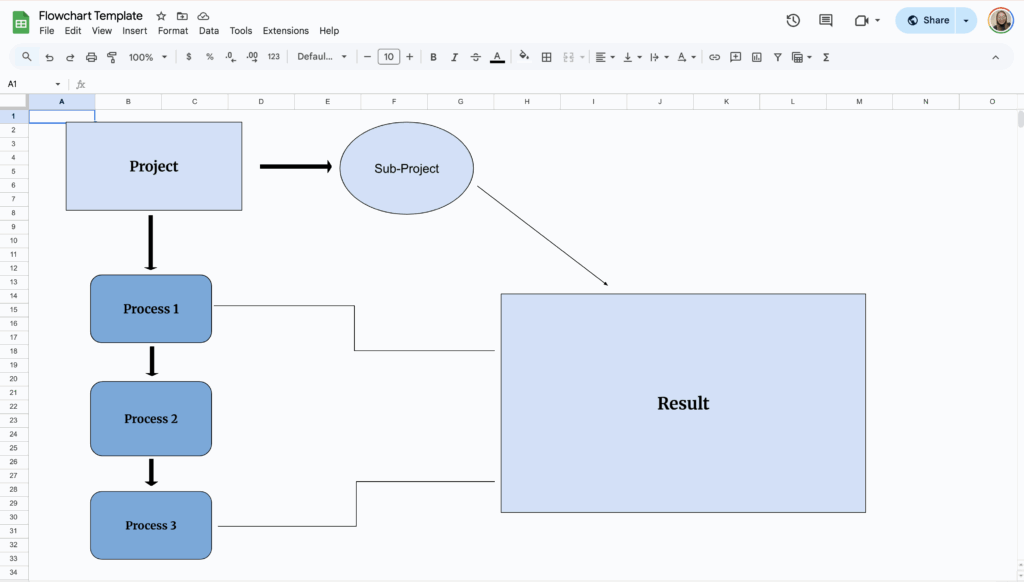Image resolution: width=1024 pixels, height=582 pixels.
Task: Insert a comment
Action: [x=735, y=57]
